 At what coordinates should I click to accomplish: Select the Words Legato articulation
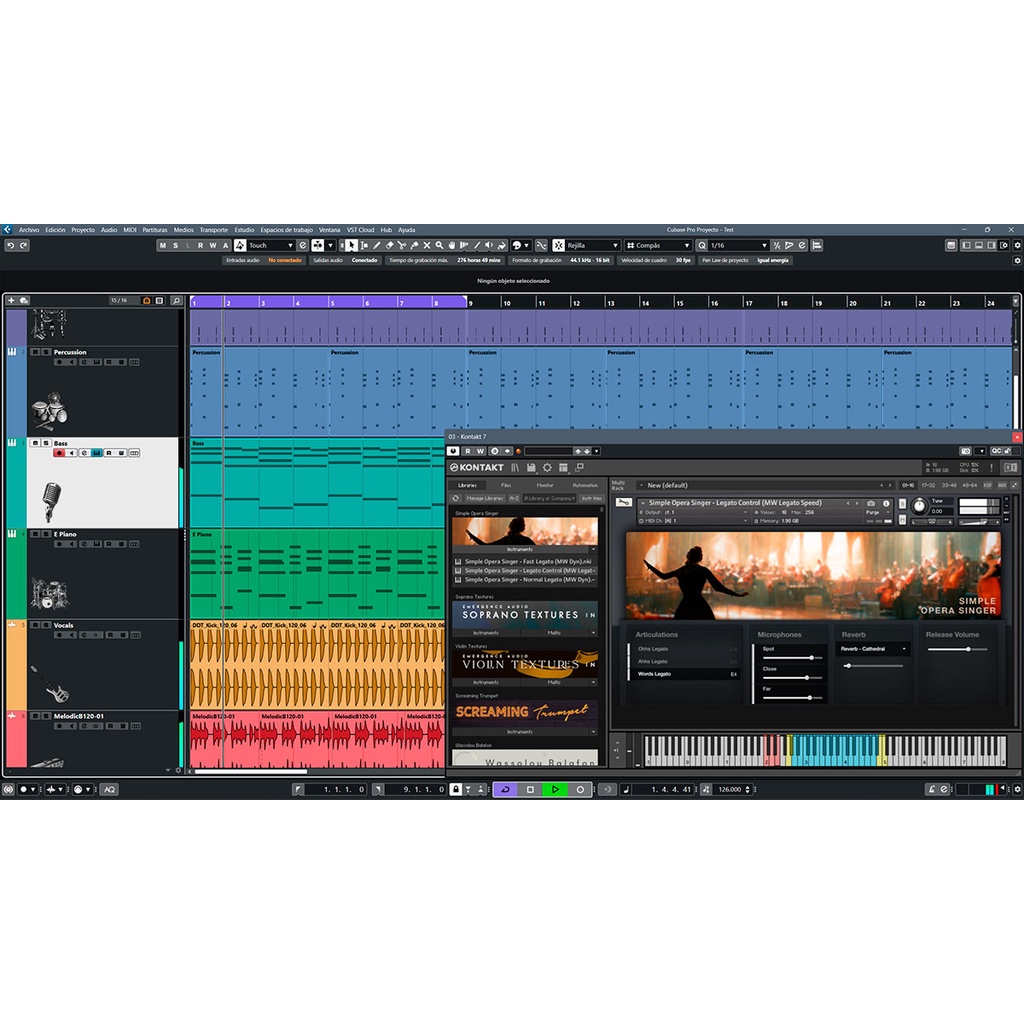[x=655, y=674]
